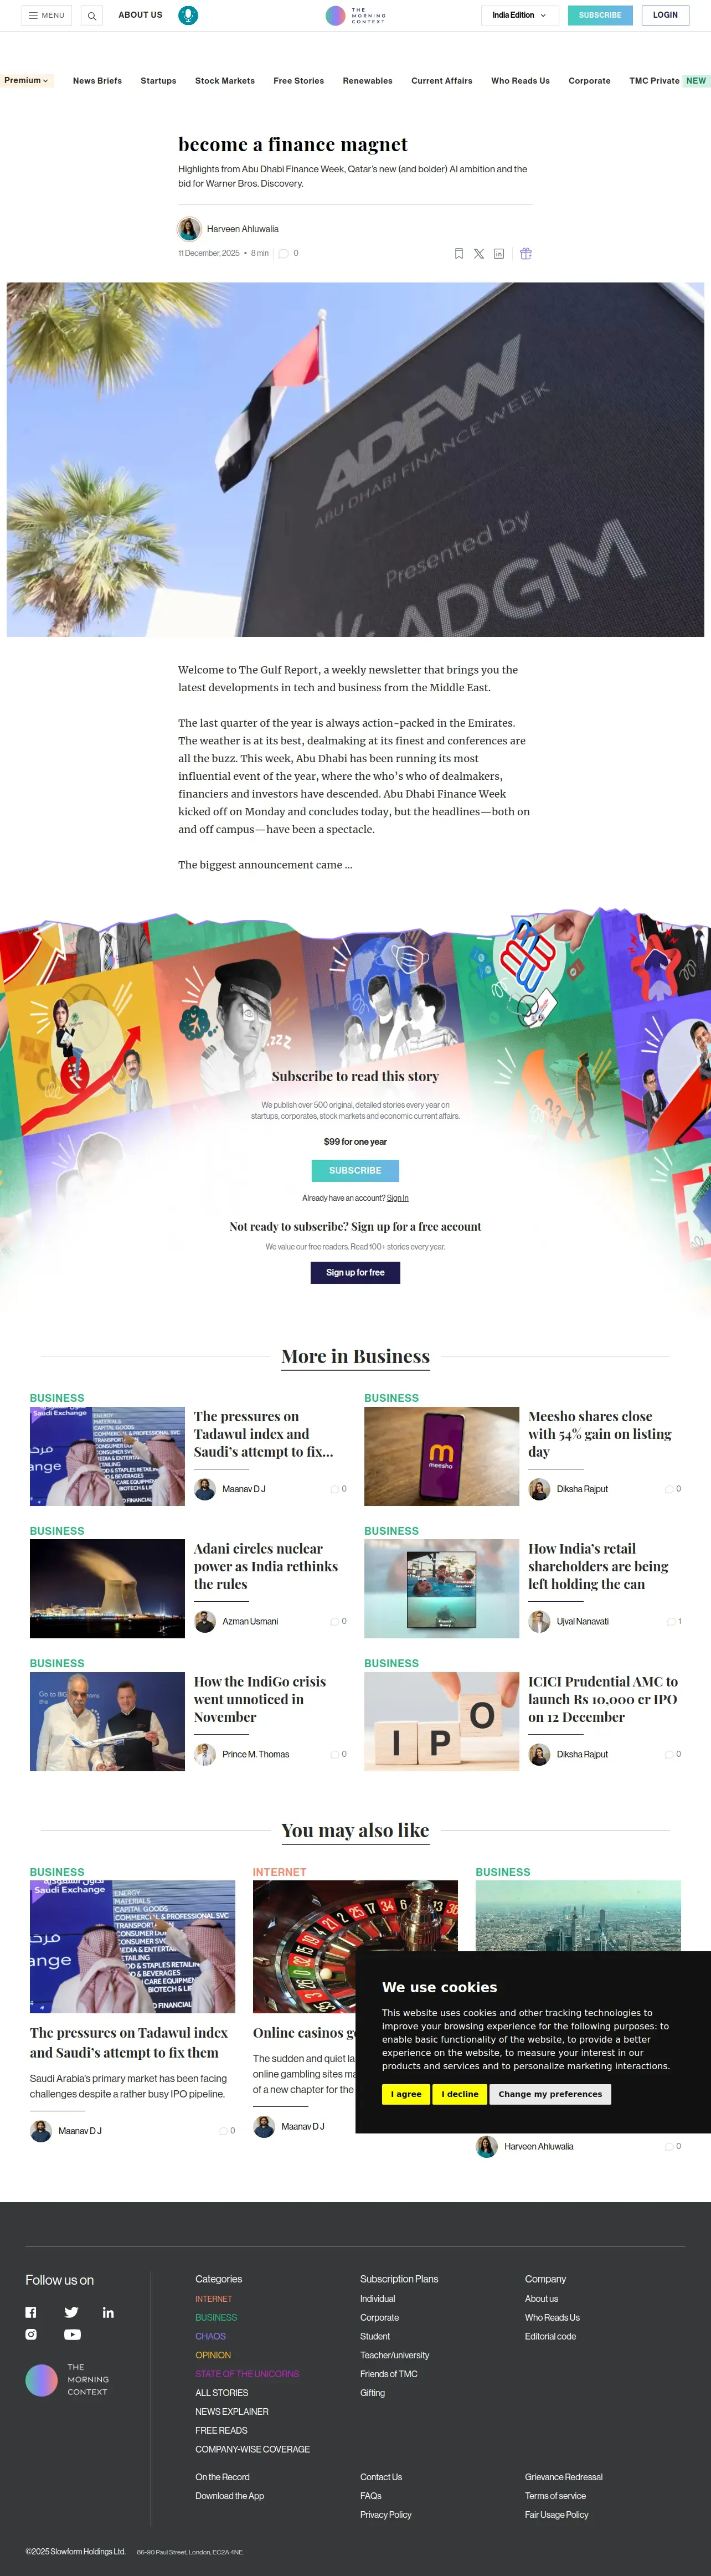Expand the Premium menu chevron
This screenshot has height=2576, width=711.
(26, 80)
